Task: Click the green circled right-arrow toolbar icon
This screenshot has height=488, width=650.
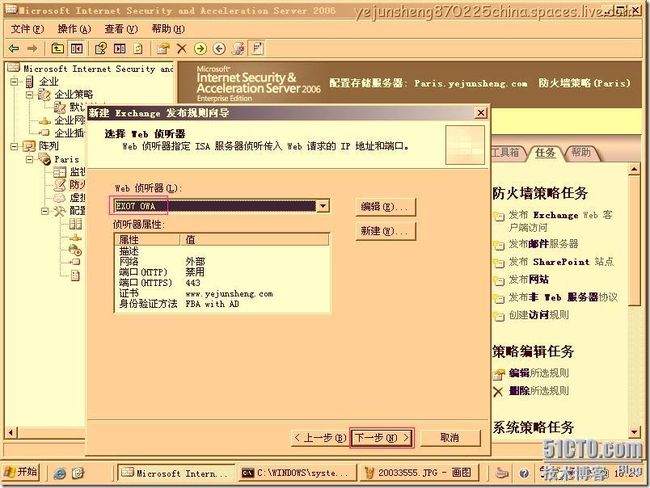Action: [x=200, y=49]
